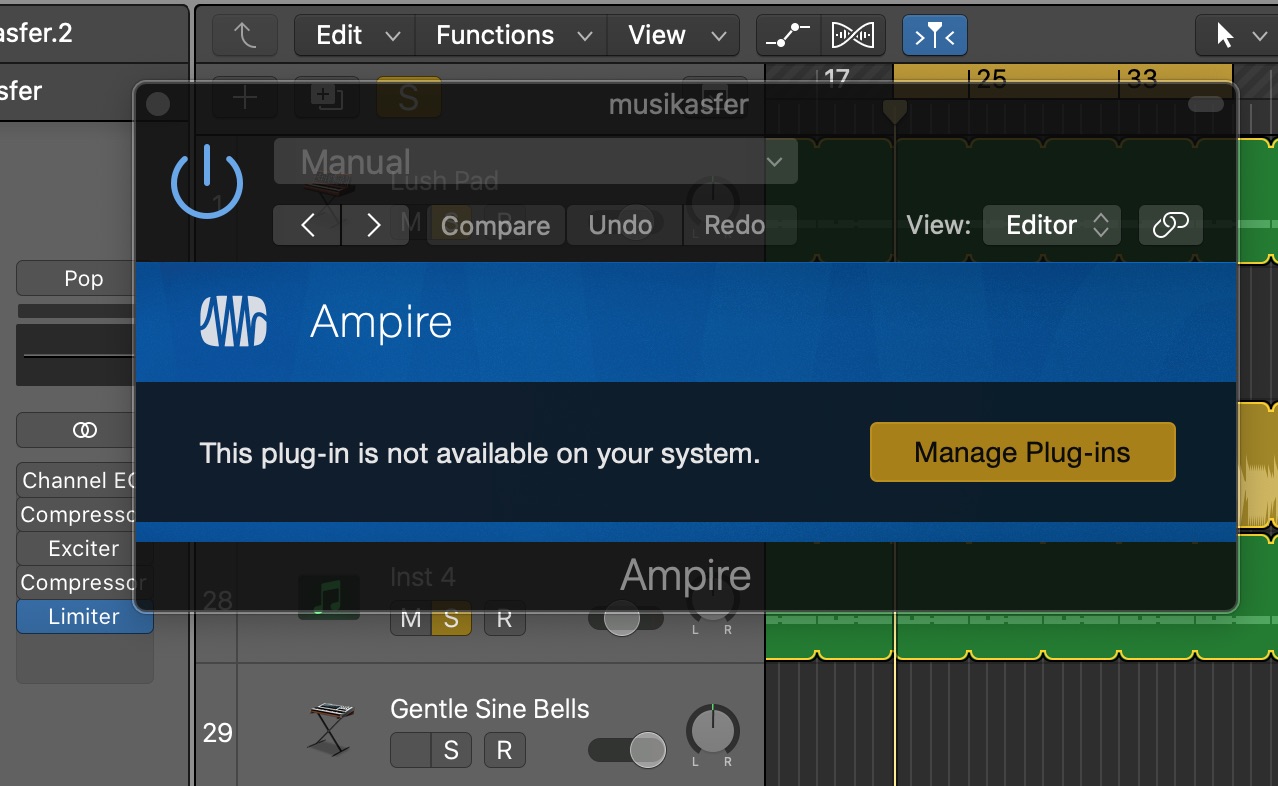Open the Channel EQ plug-in slot
This screenshot has width=1278, height=786.
(x=84, y=481)
